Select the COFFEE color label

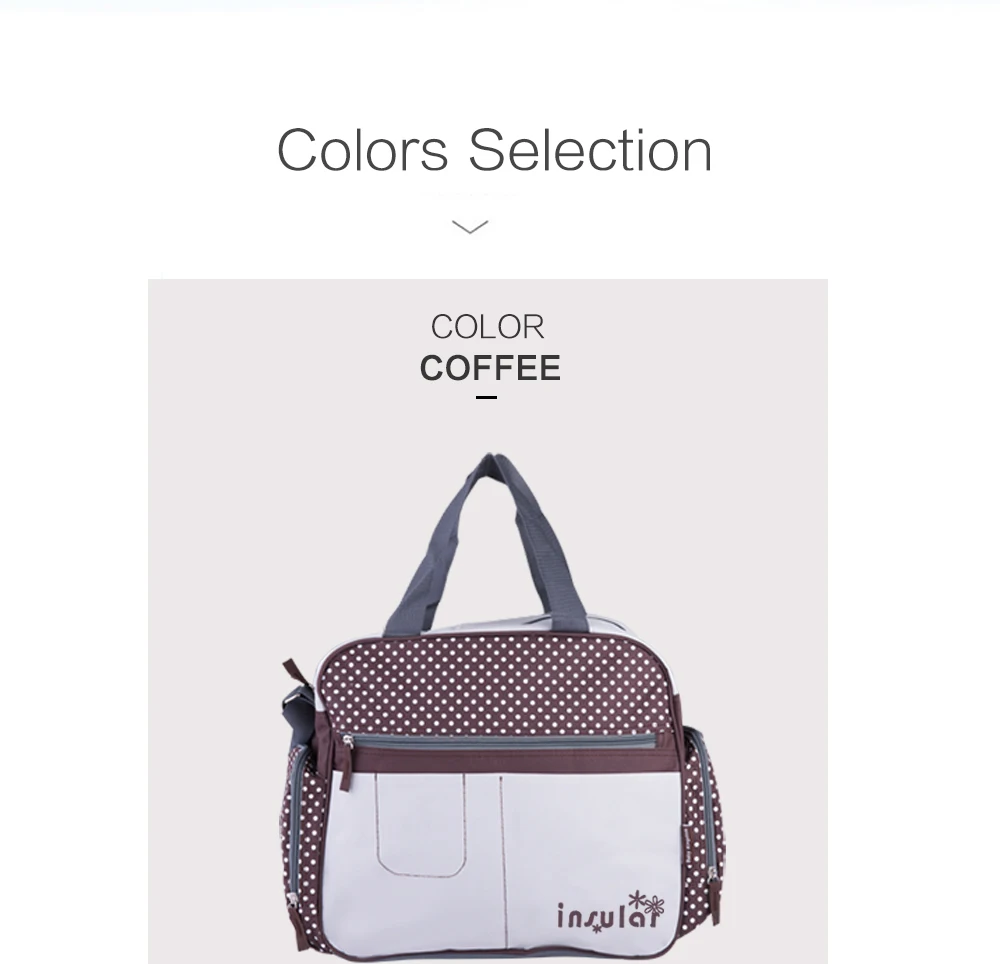(x=490, y=368)
